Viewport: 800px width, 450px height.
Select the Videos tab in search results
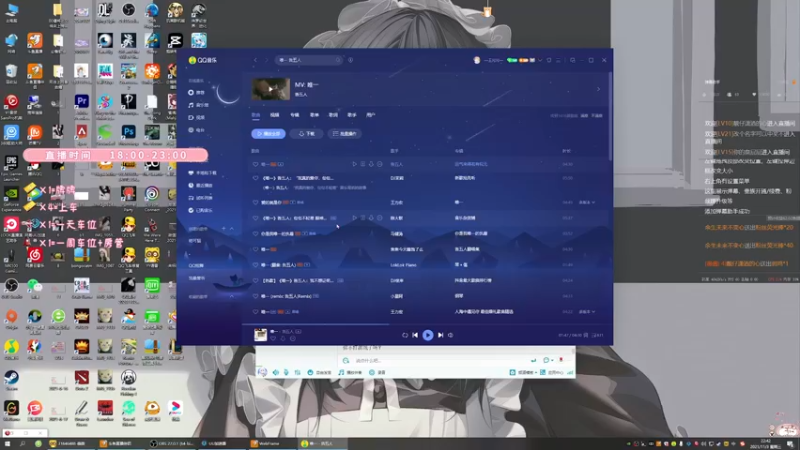274,115
